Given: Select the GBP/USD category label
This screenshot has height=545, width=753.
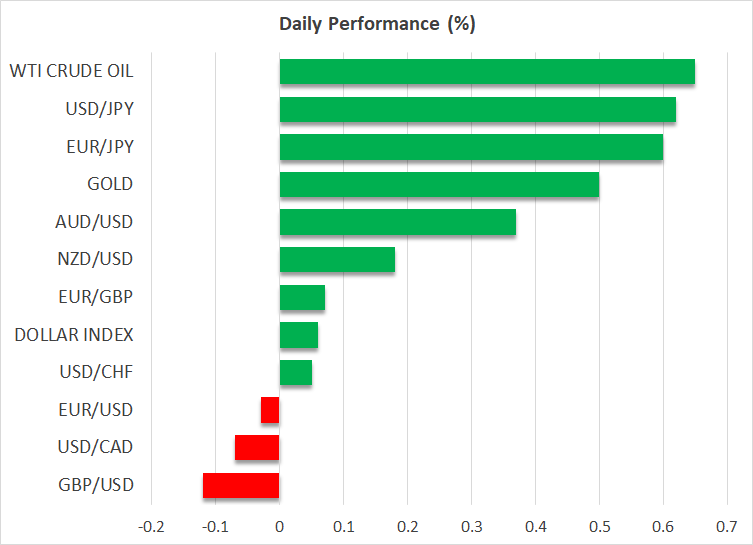Looking at the screenshot, I should 99,486.
